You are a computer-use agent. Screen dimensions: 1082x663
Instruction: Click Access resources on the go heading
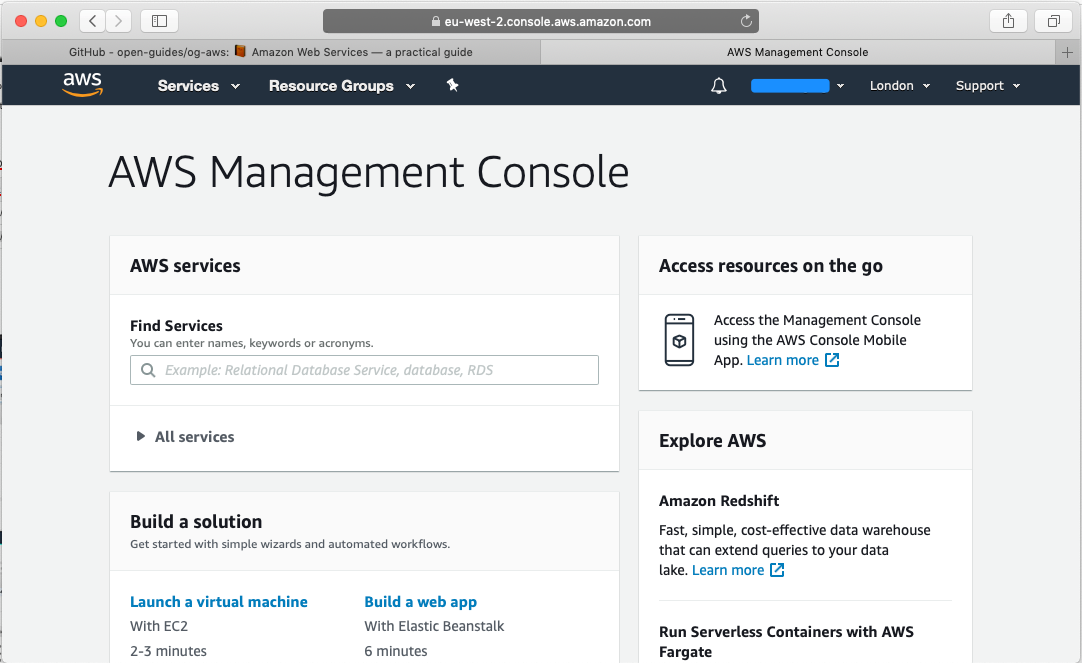[771, 266]
